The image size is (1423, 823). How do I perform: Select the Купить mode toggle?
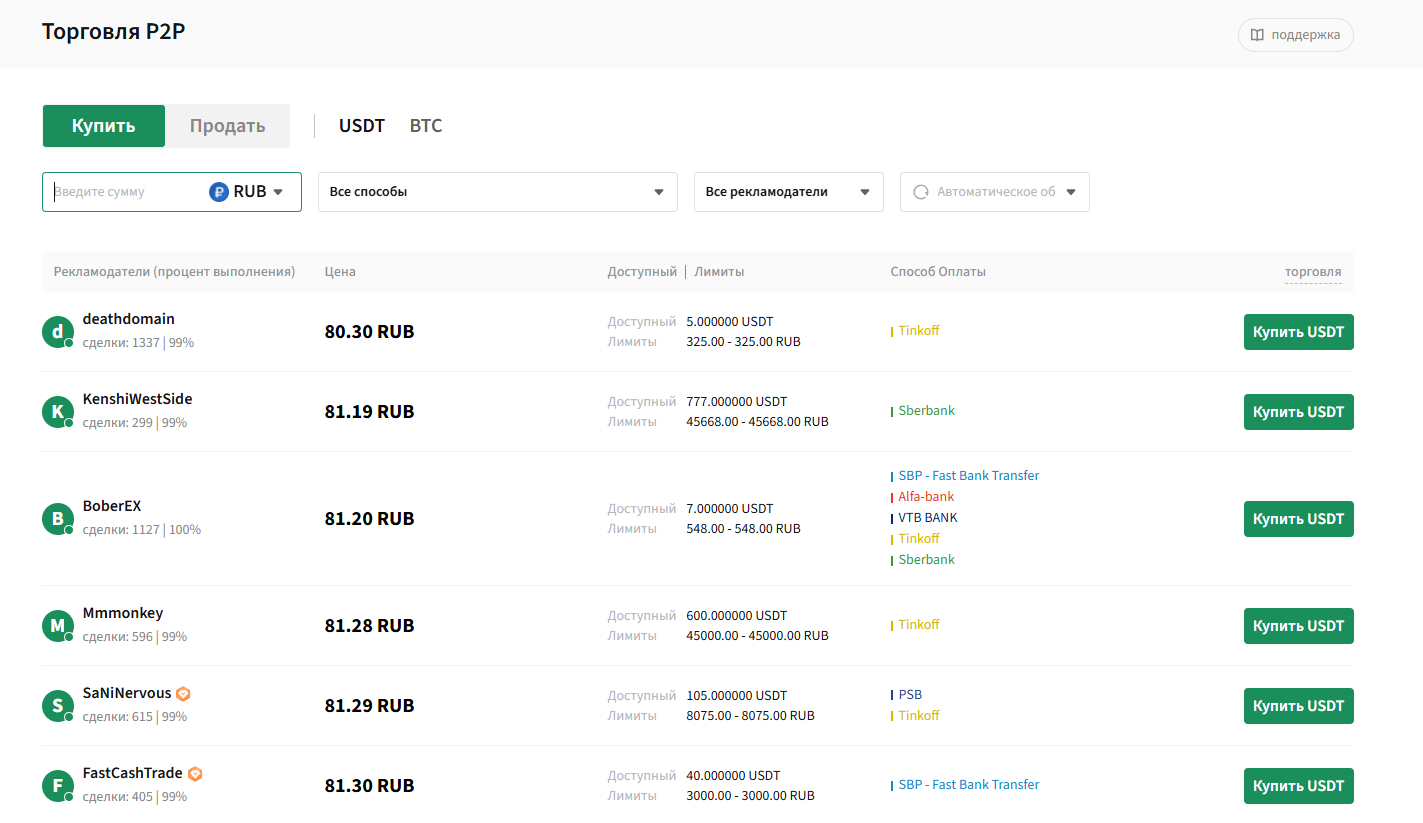coord(103,126)
